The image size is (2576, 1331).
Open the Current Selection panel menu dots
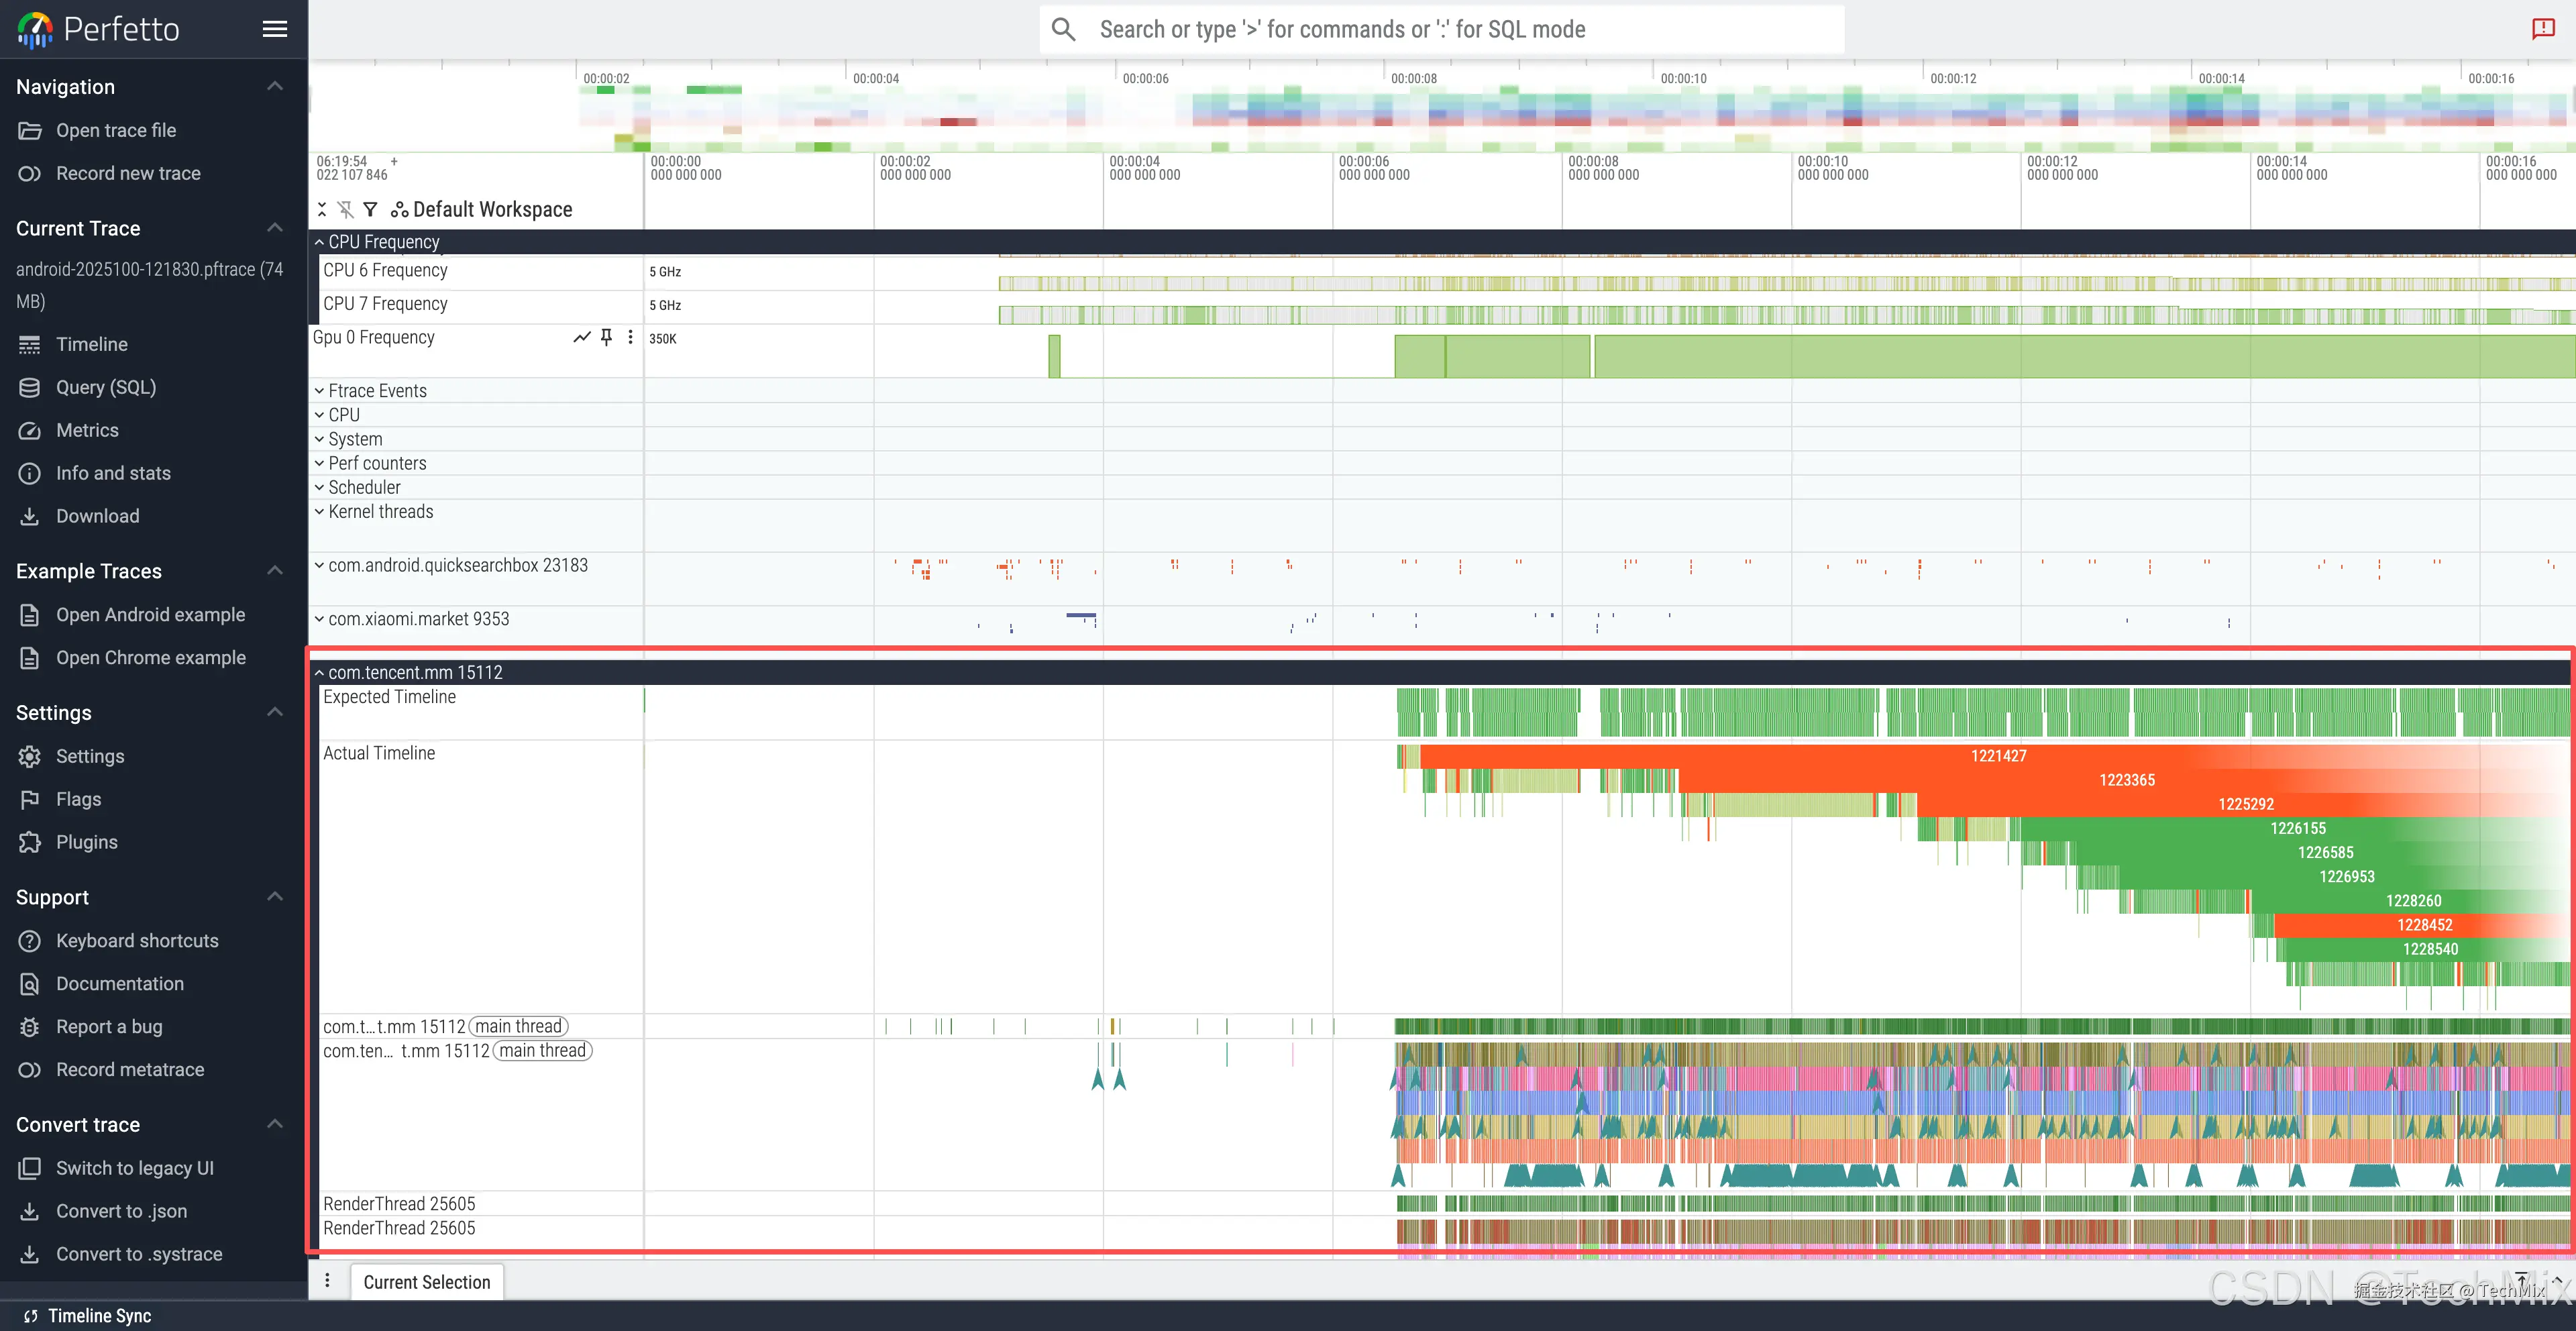click(x=327, y=1281)
